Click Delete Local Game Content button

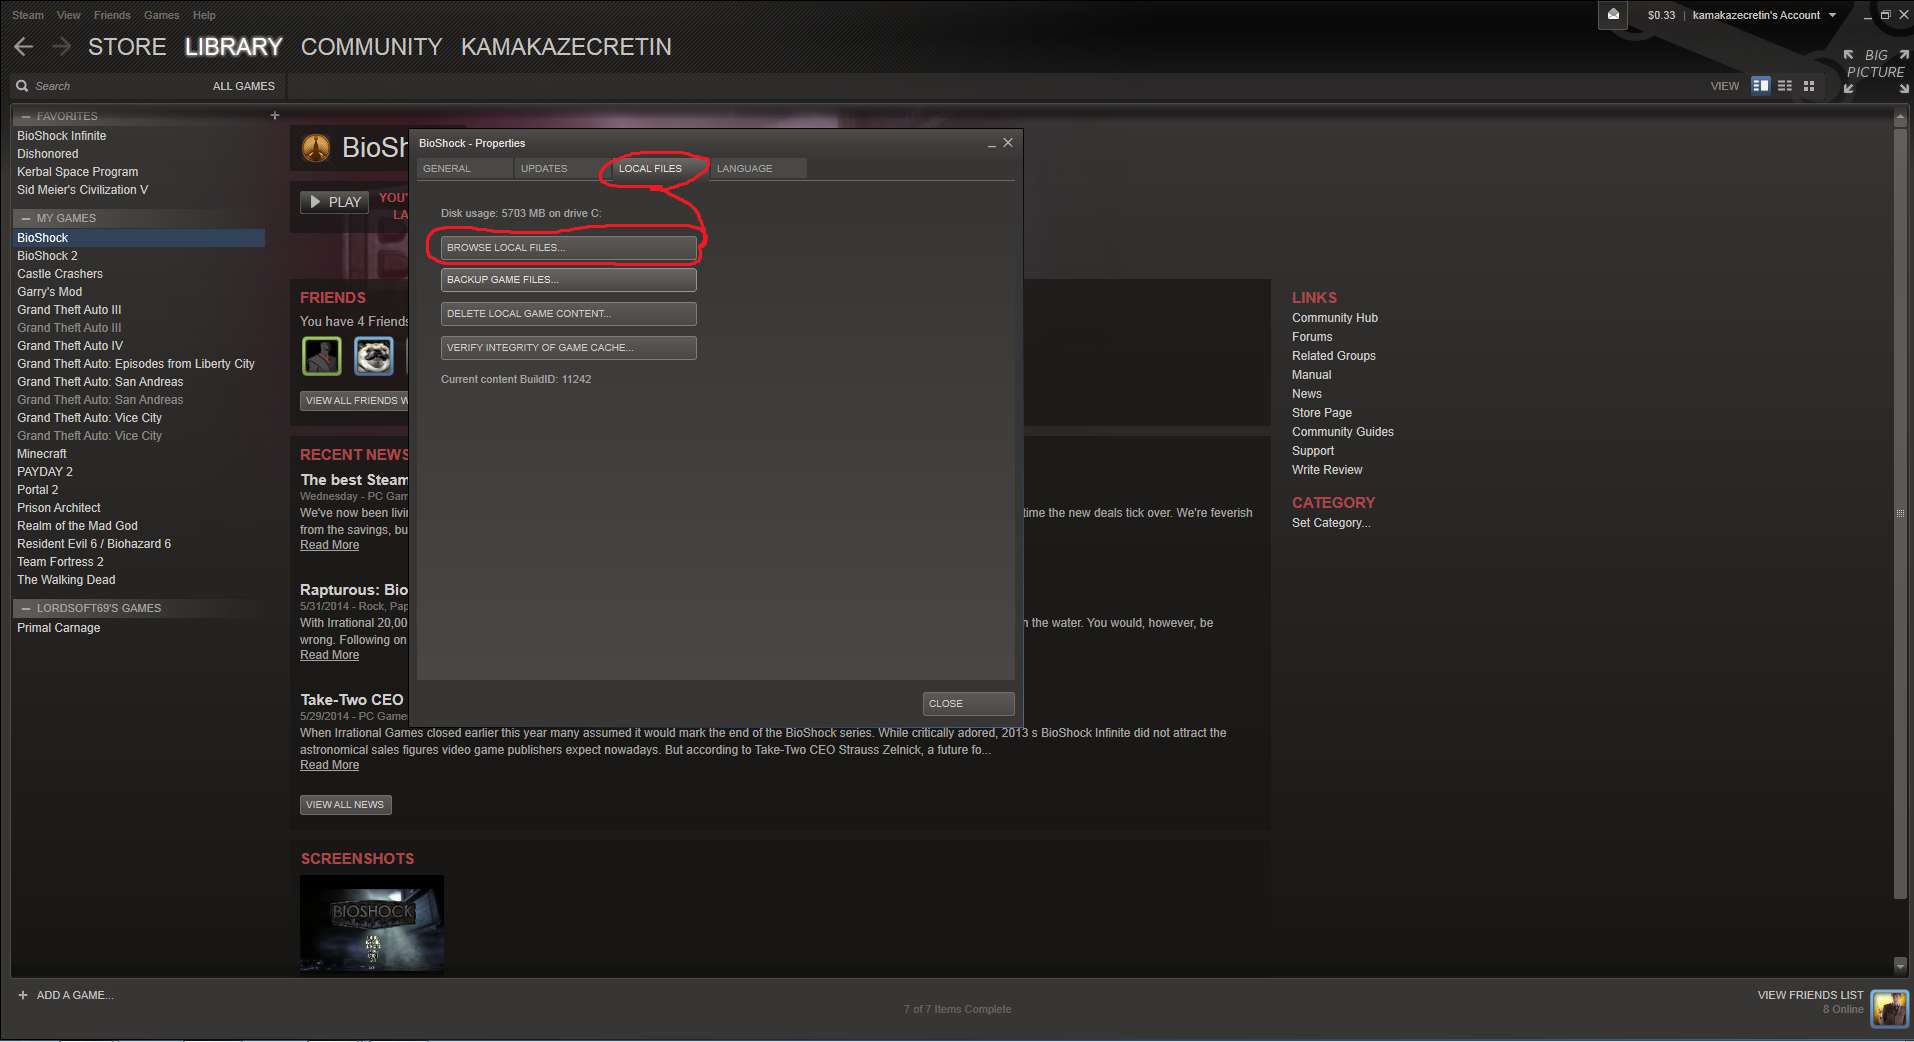tap(568, 314)
